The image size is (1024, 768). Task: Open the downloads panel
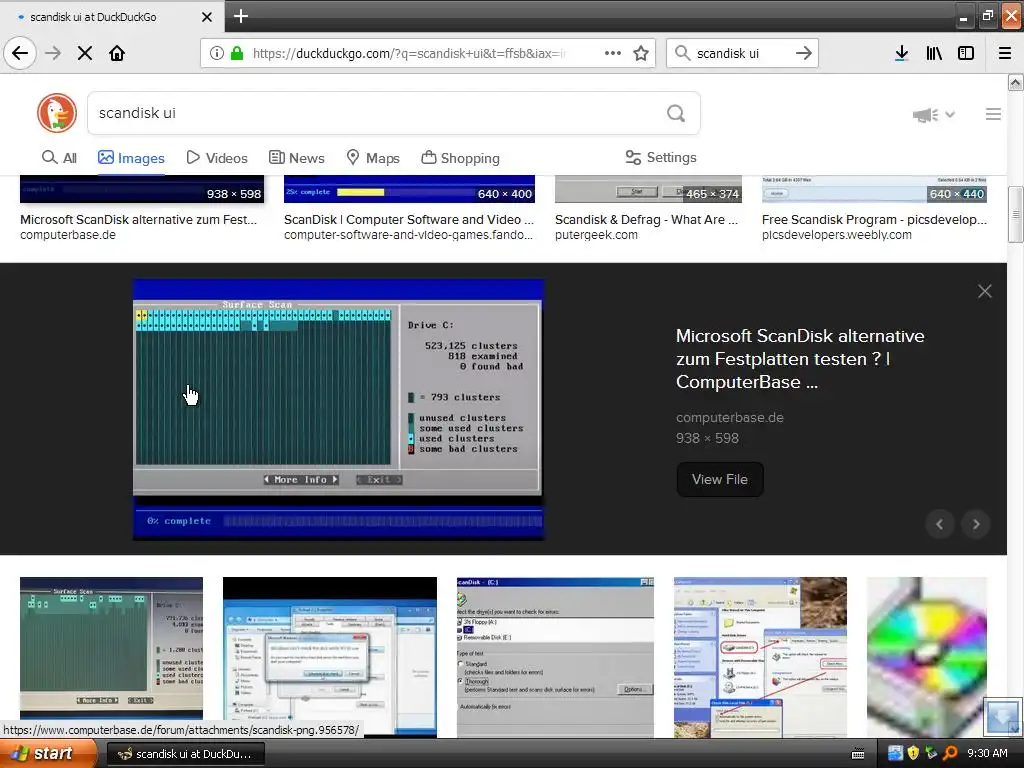[901, 53]
